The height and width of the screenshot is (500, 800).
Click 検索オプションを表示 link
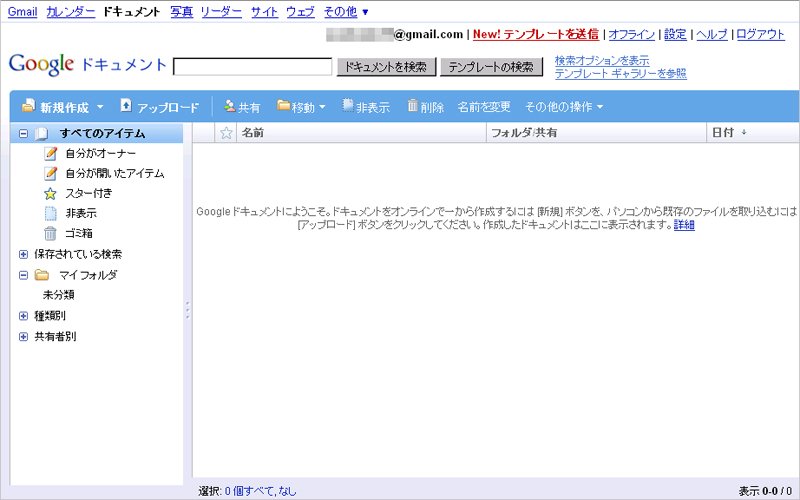coord(602,60)
